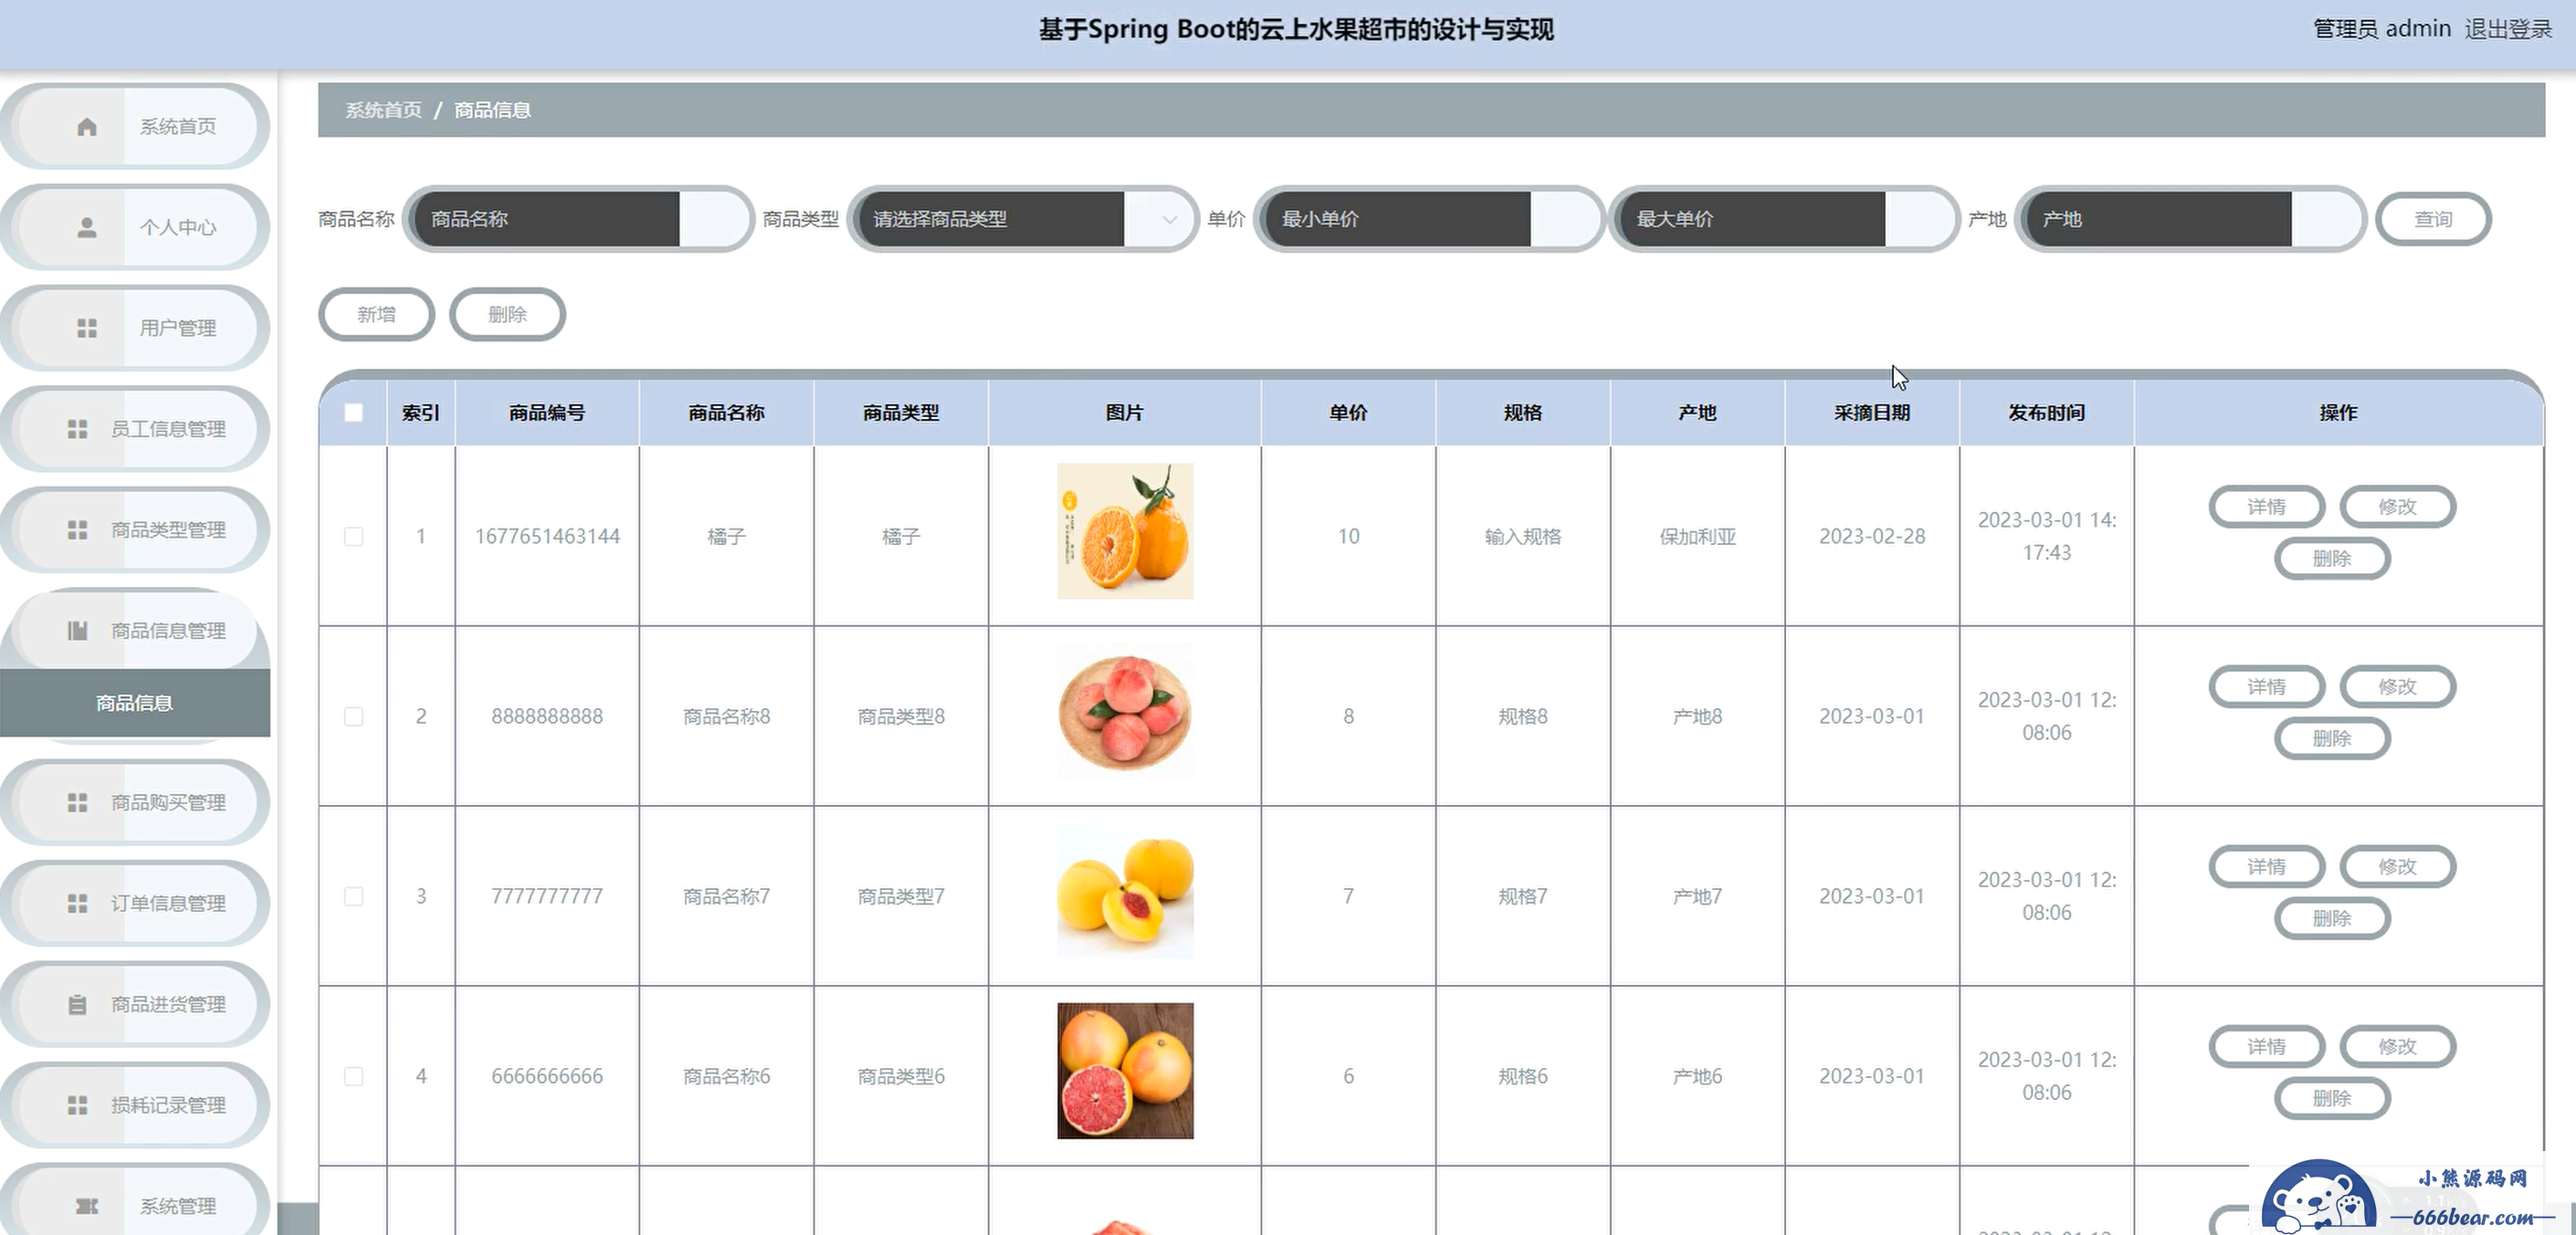Click 删除 for the 橘子 row

(x=2332, y=559)
